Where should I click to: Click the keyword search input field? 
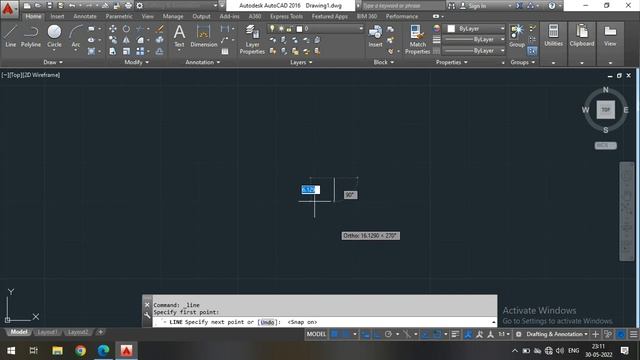point(403,6)
